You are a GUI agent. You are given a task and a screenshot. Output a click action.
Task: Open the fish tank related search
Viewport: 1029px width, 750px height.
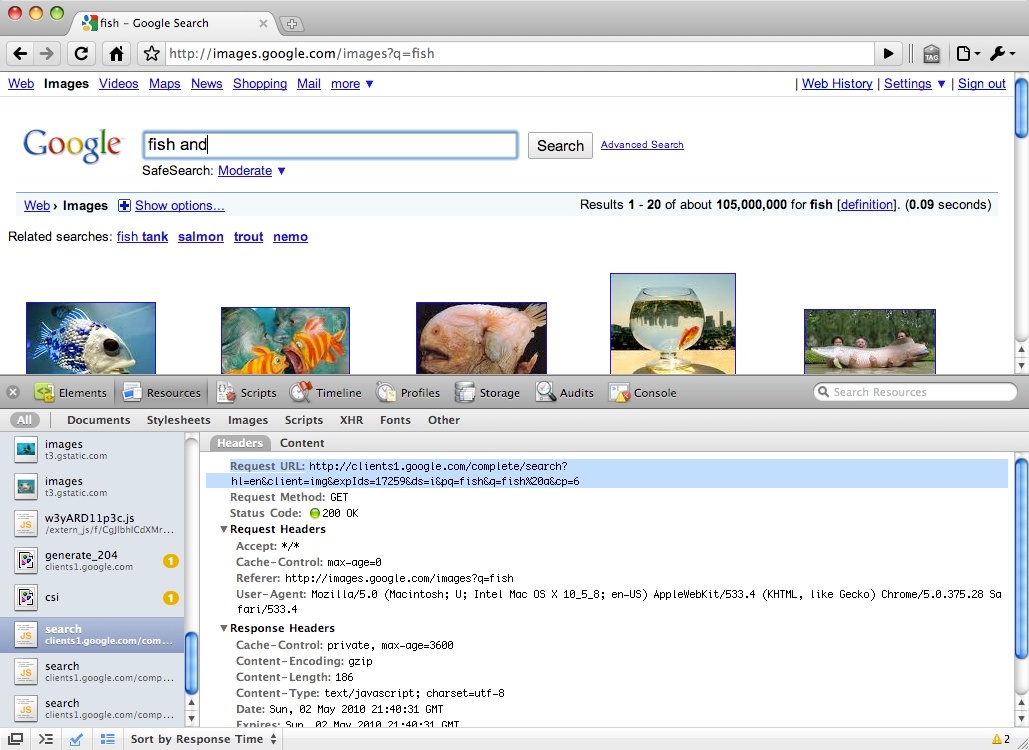(142, 236)
